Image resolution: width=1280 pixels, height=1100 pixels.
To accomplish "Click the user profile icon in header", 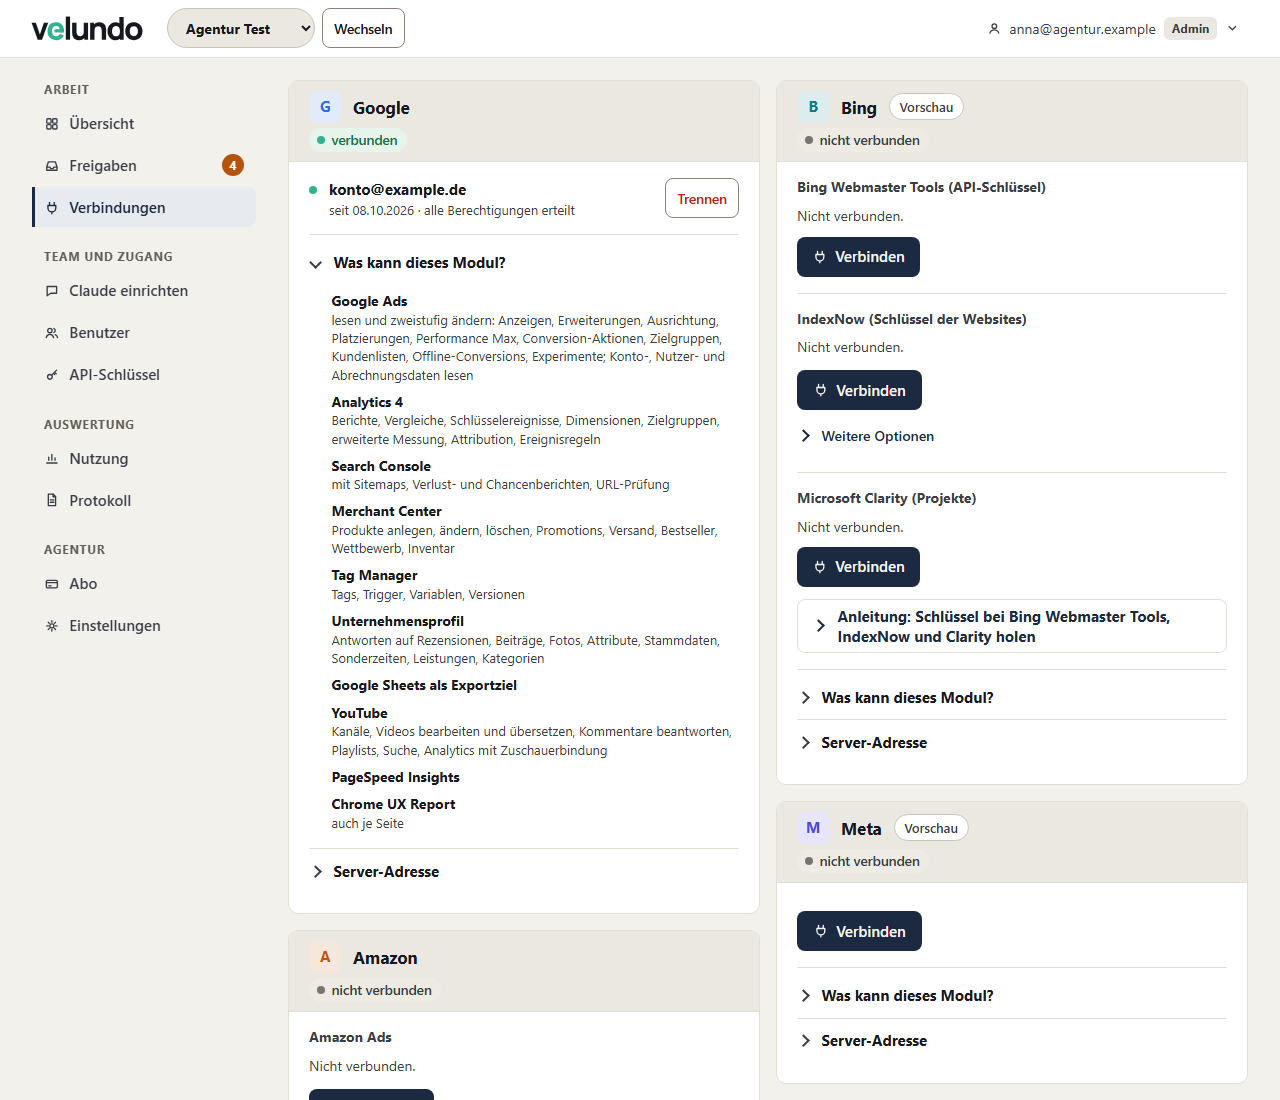I will pos(994,29).
